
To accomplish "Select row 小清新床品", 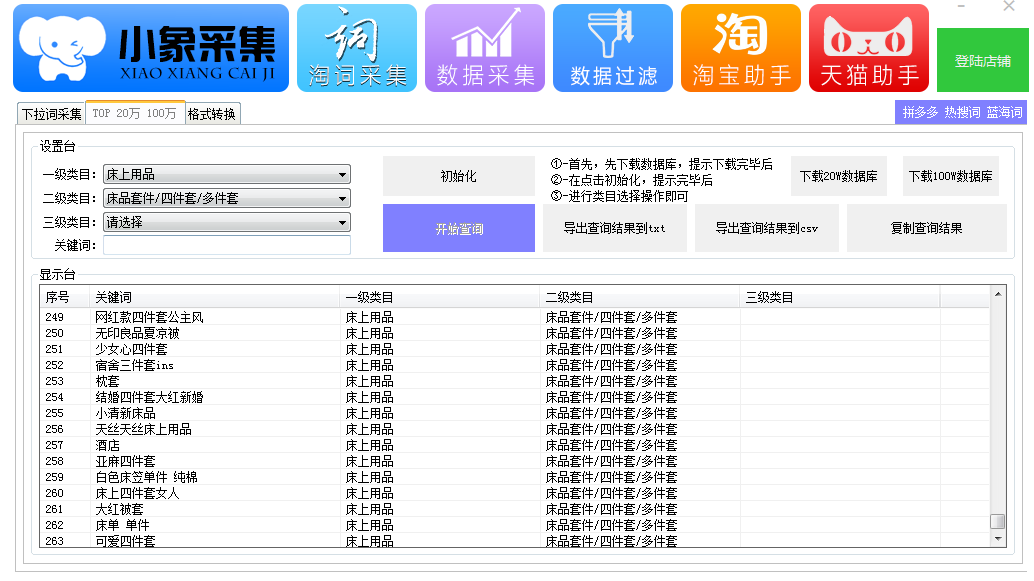I will 514,413.
